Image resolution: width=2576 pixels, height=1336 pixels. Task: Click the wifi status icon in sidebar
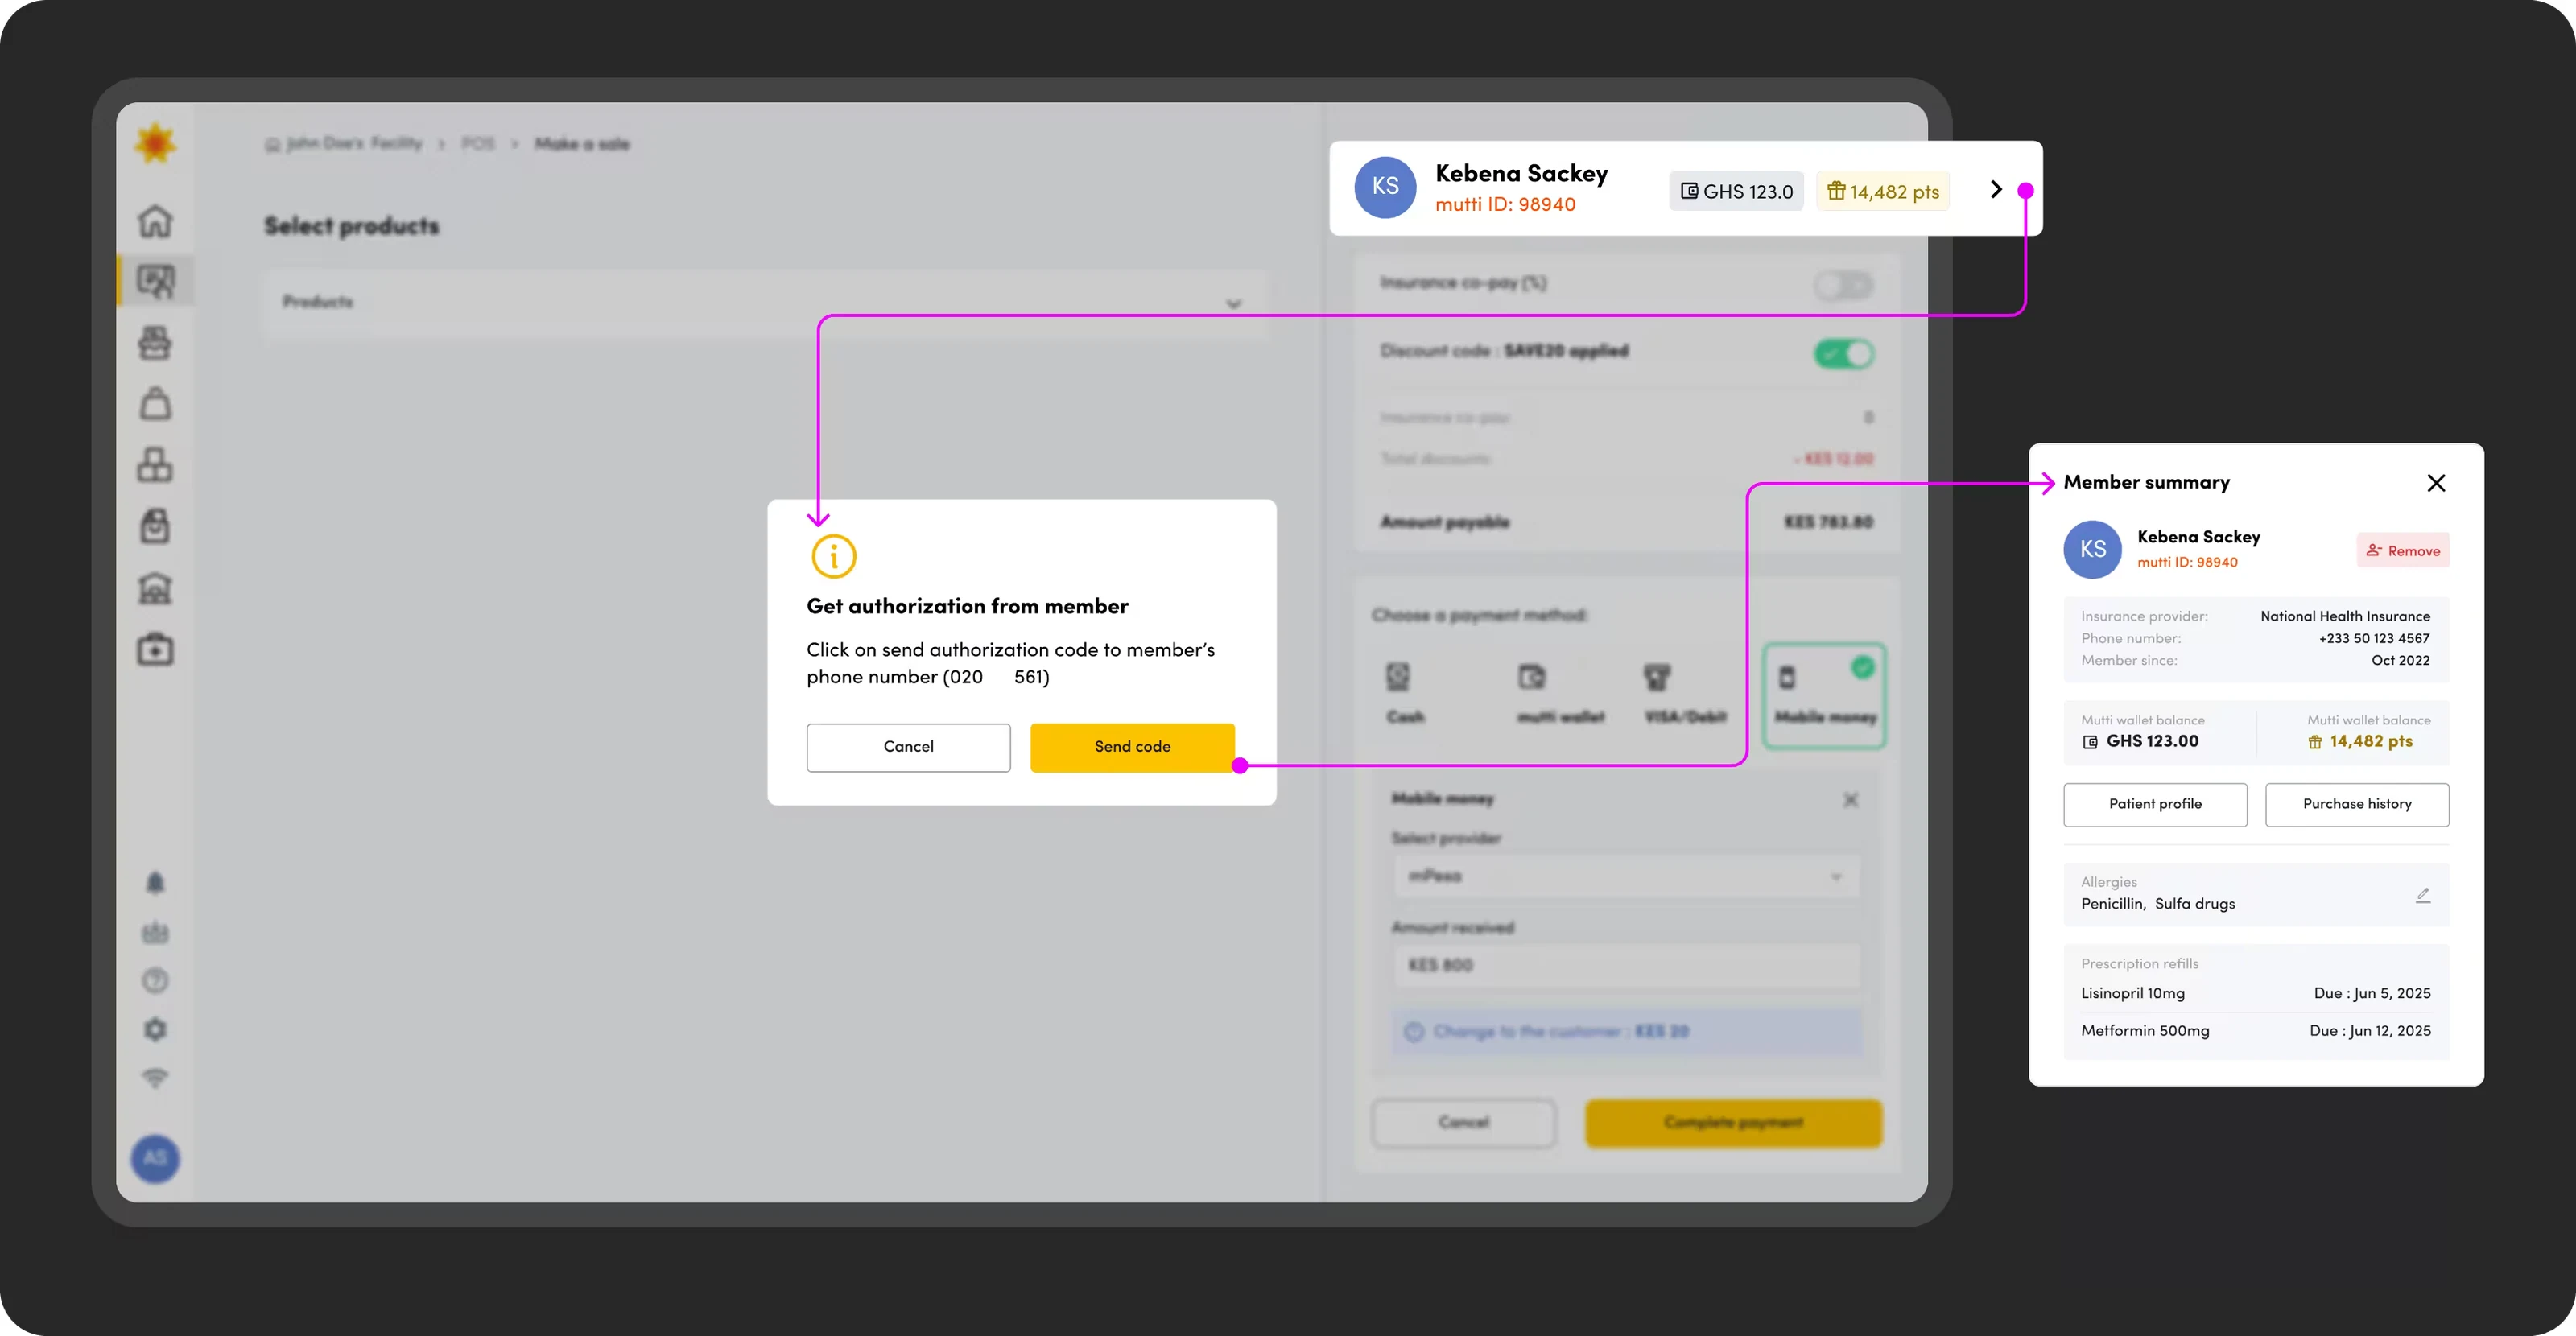coord(155,1078)
